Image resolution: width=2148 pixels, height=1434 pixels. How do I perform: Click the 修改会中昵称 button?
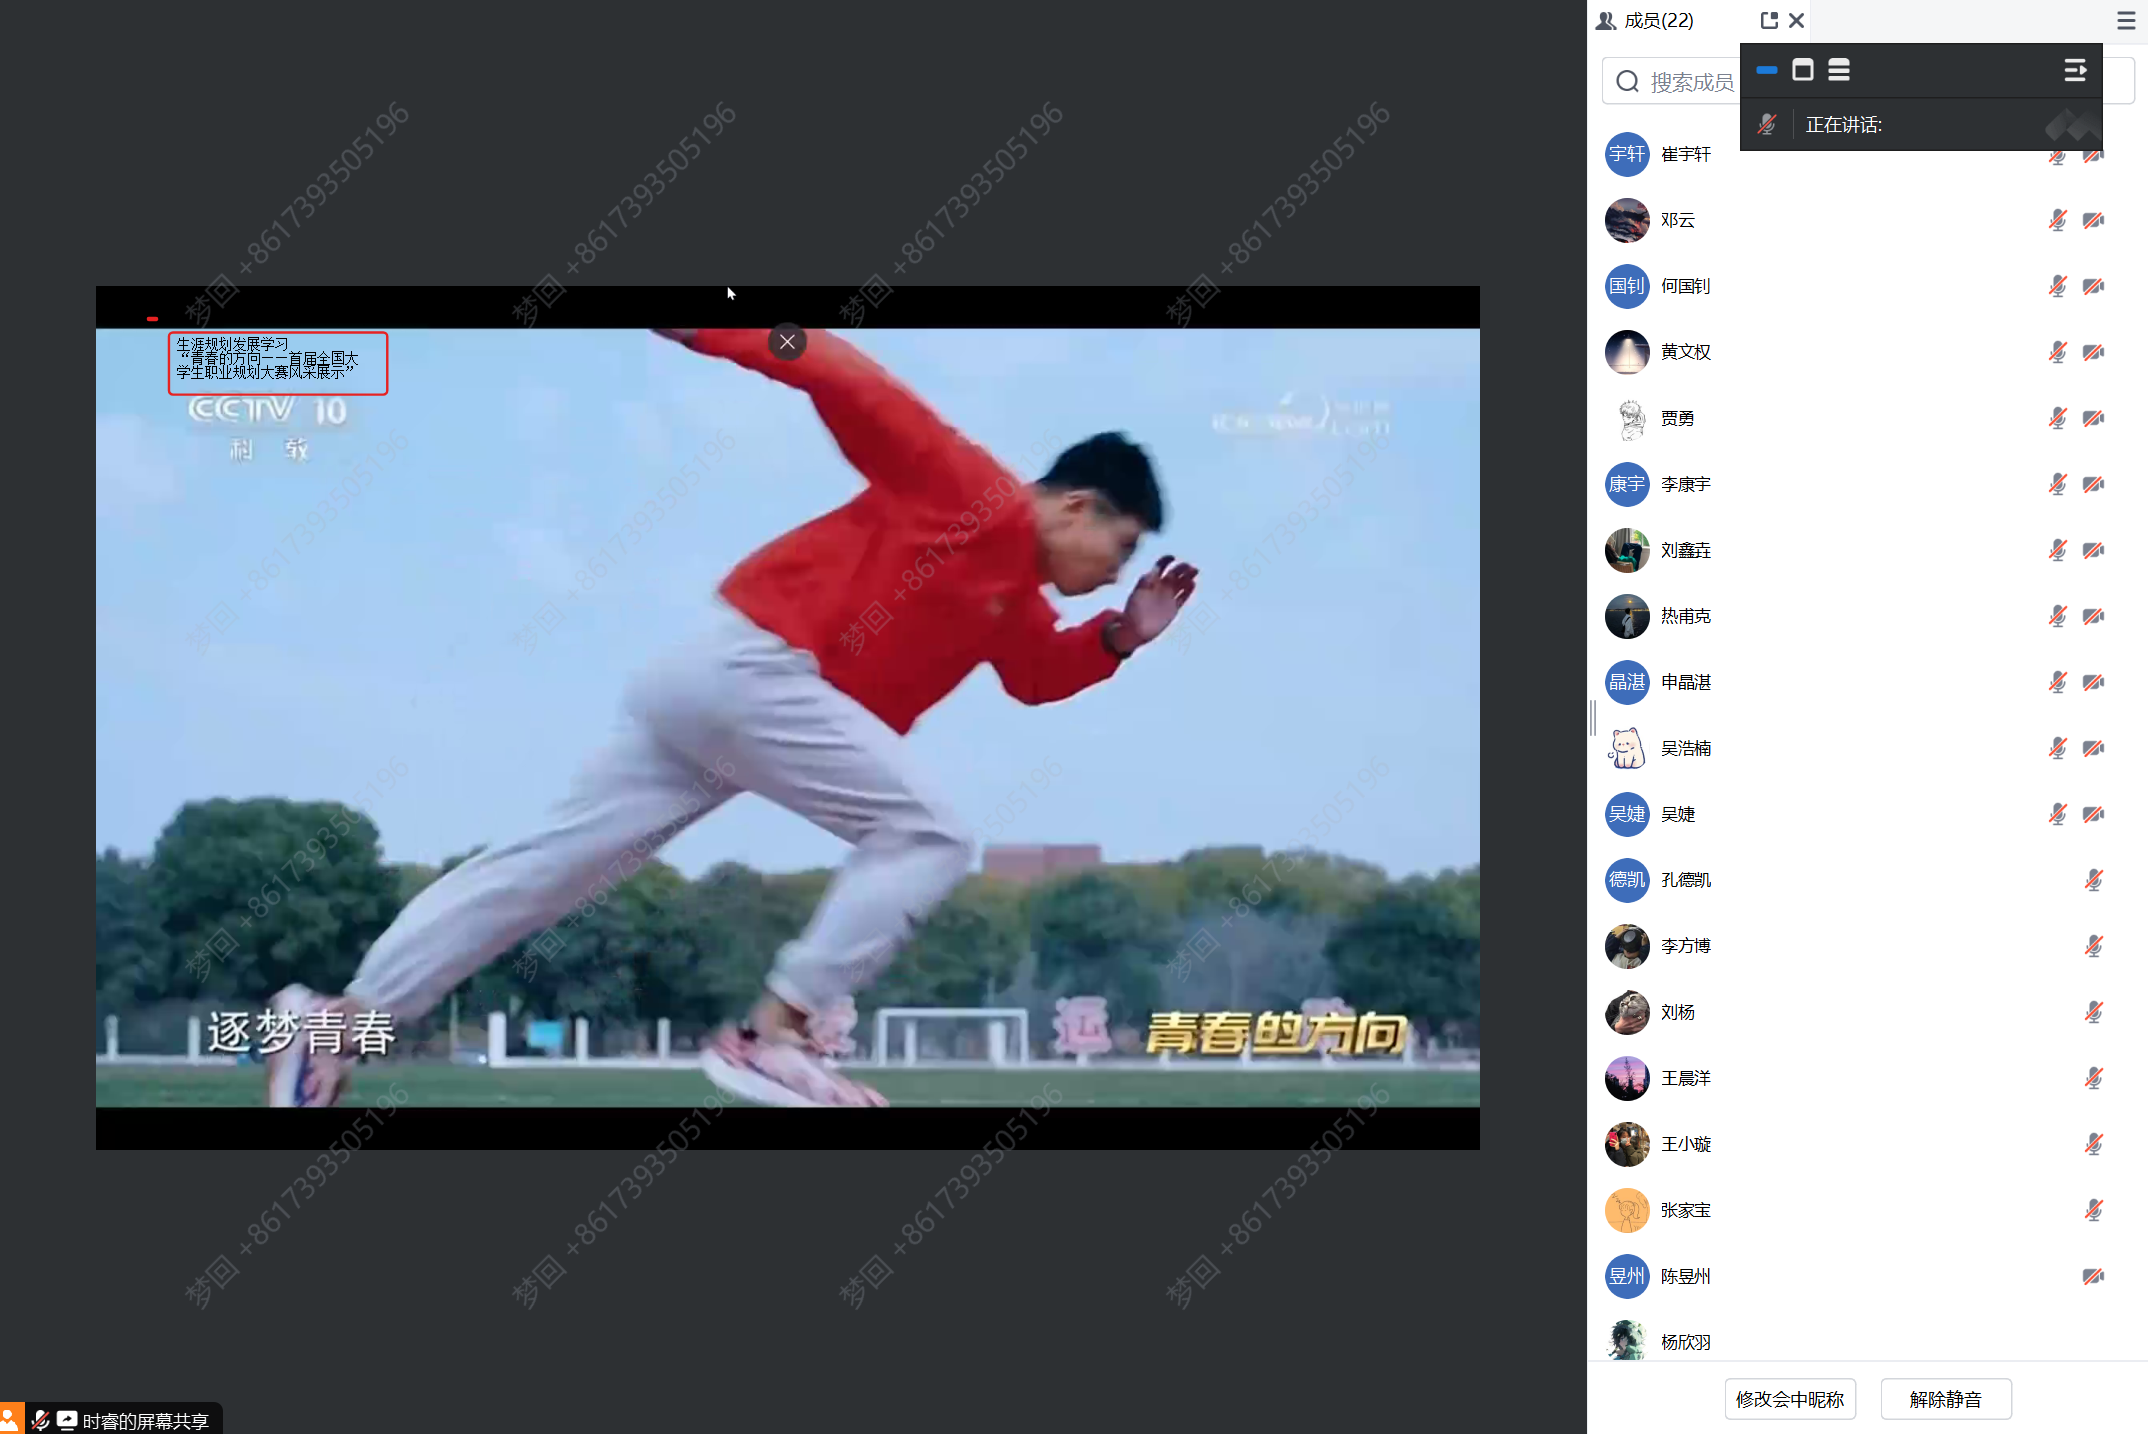pyautogui.click(x=1790, y=1399)
